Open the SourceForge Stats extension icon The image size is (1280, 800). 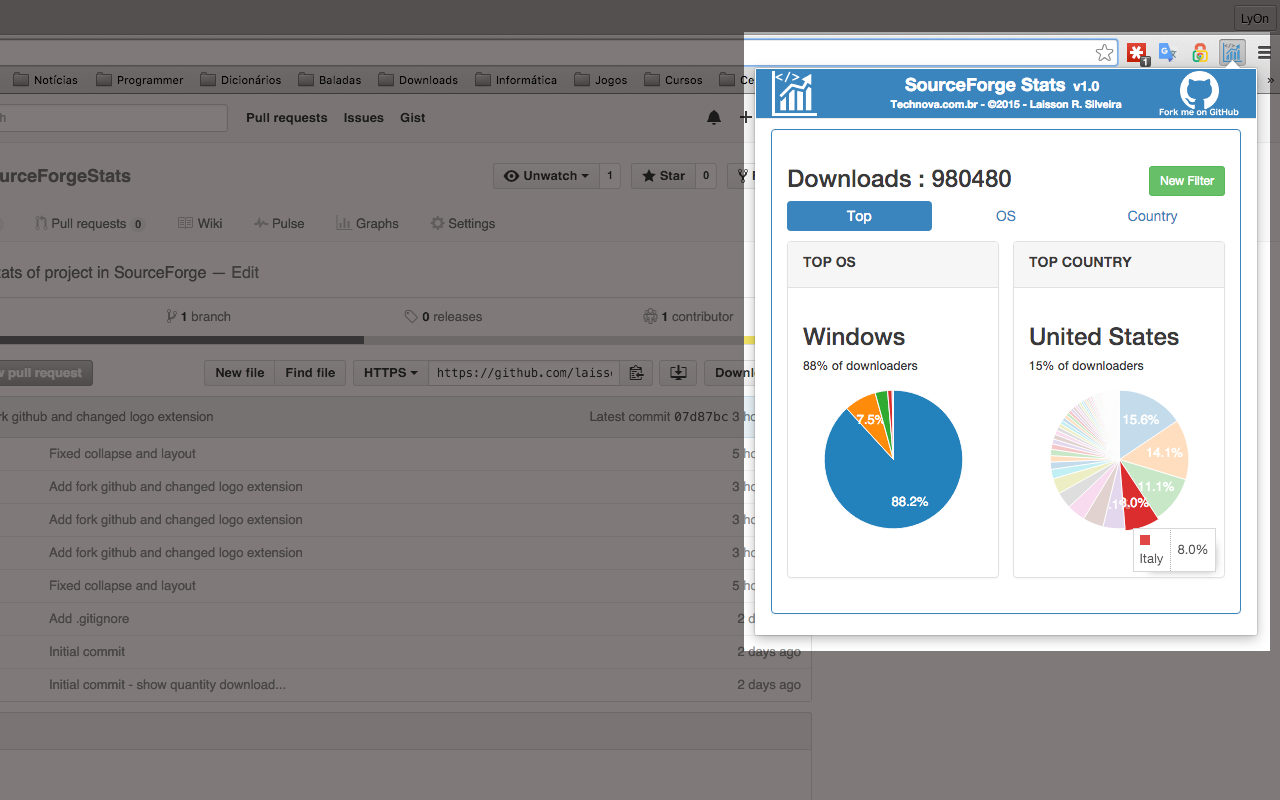[x=1232, y=52]
